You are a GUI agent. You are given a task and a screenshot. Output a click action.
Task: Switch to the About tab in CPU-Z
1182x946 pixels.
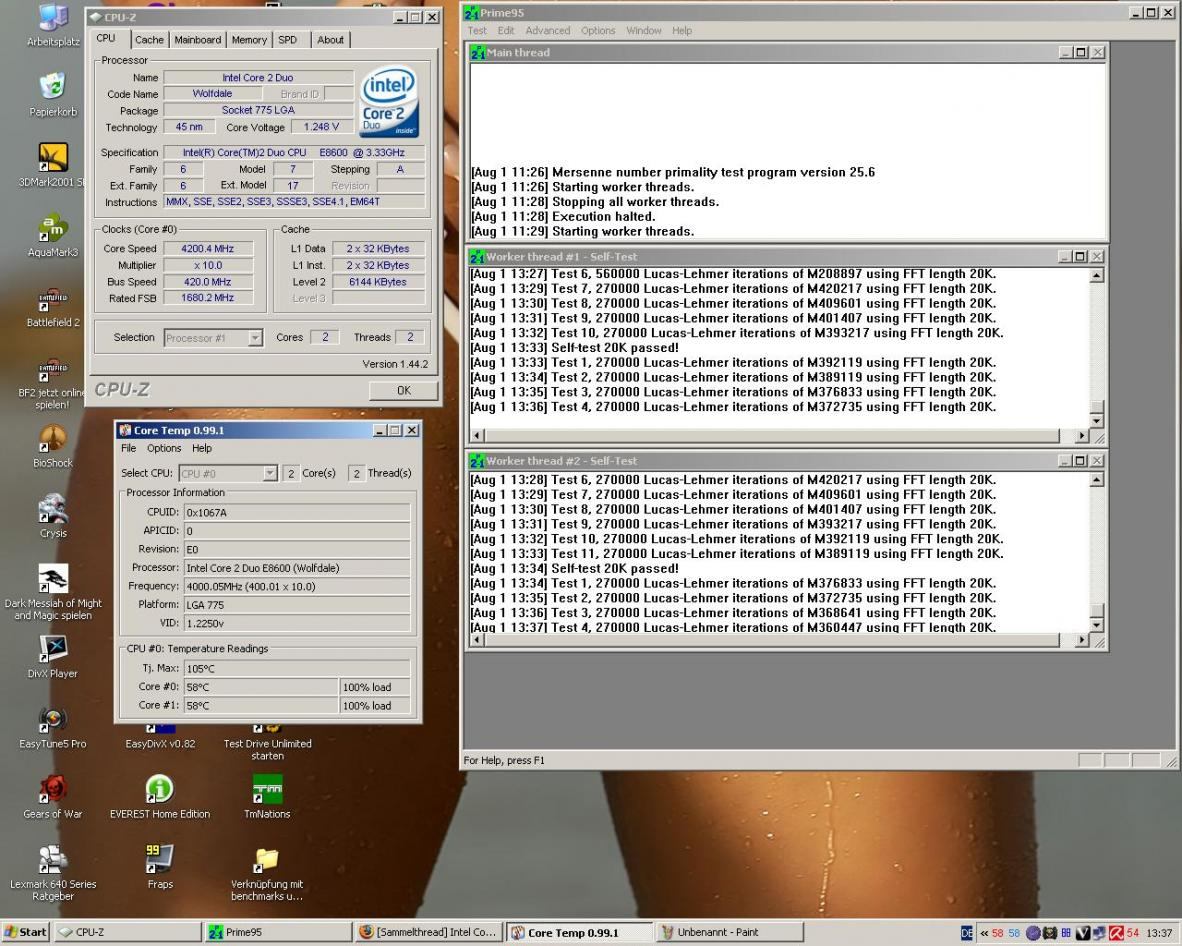(x=330, y=40)
